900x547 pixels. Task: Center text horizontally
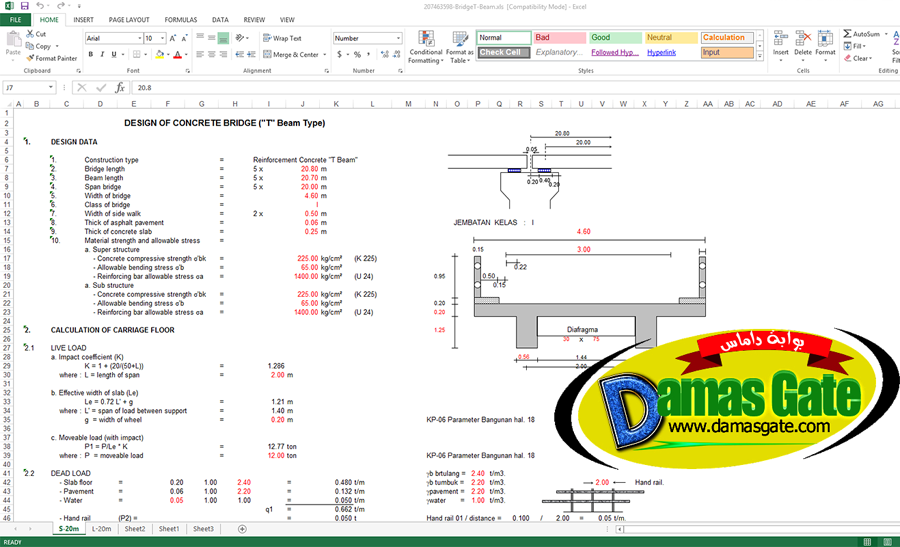[x=212, y=55]
